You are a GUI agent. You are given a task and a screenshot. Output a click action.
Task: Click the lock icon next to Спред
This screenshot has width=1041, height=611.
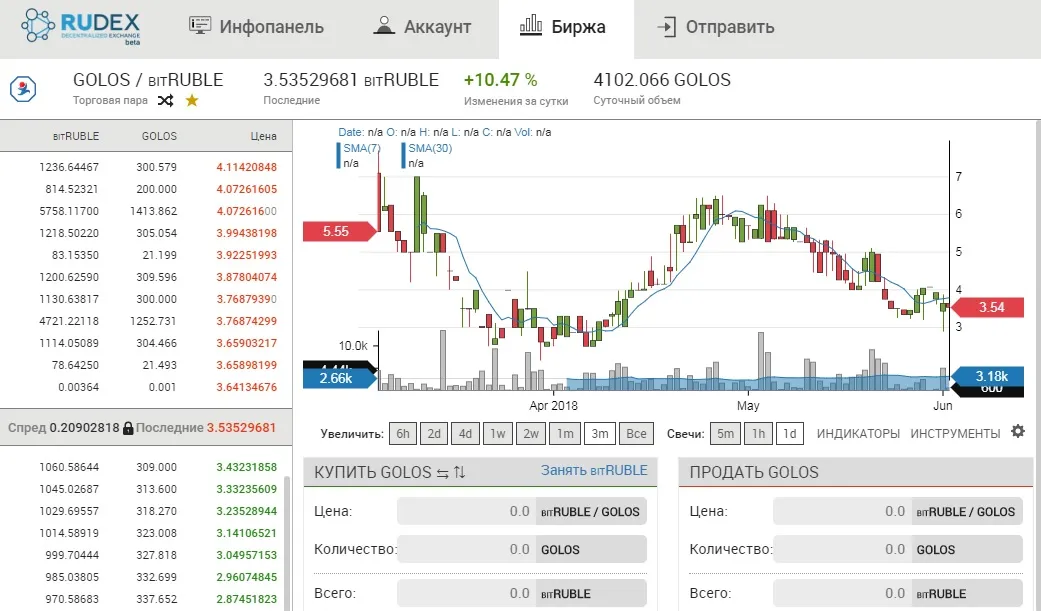128,428
